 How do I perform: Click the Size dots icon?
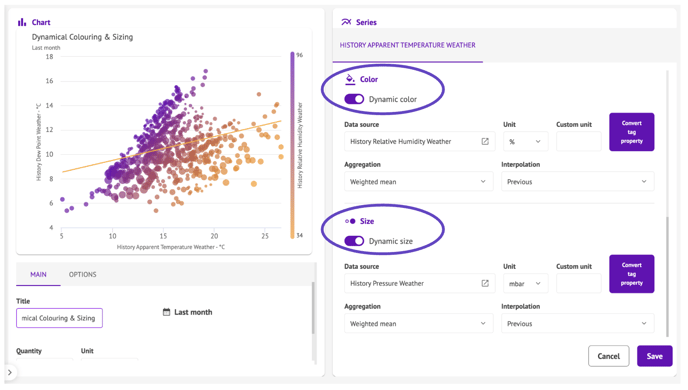[x=350, y=221]
